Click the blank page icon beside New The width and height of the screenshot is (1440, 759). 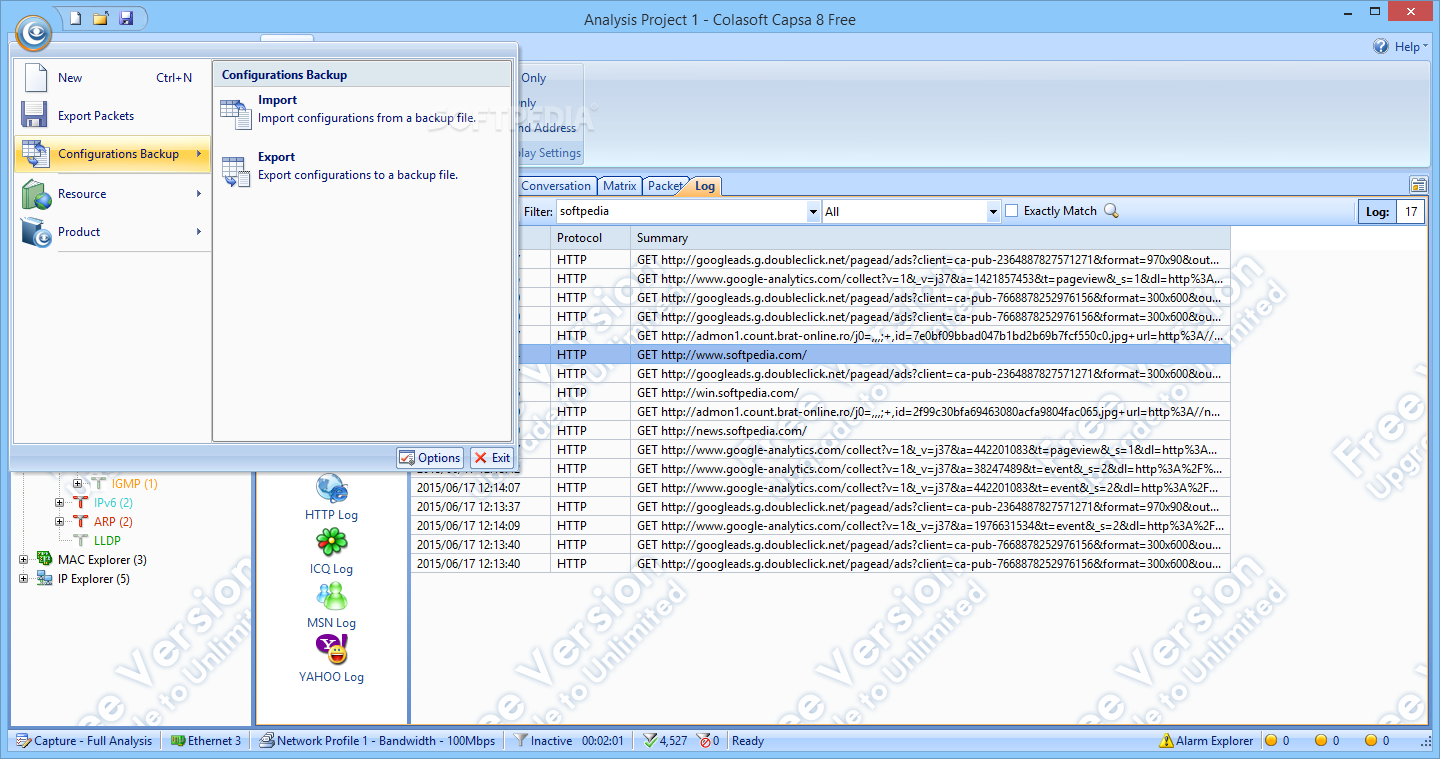[x=35, y=78]
